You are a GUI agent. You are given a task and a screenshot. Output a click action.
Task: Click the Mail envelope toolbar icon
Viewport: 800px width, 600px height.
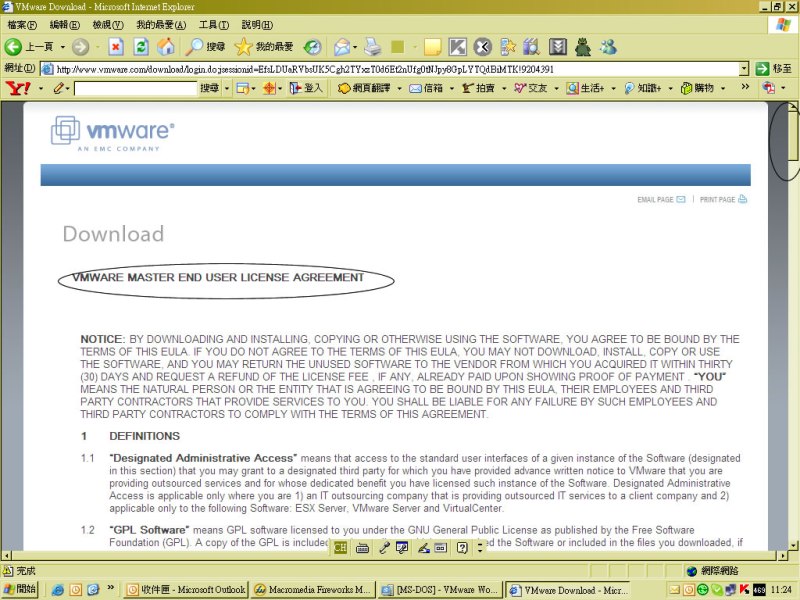pyautogui.click(x=342, y=47)
